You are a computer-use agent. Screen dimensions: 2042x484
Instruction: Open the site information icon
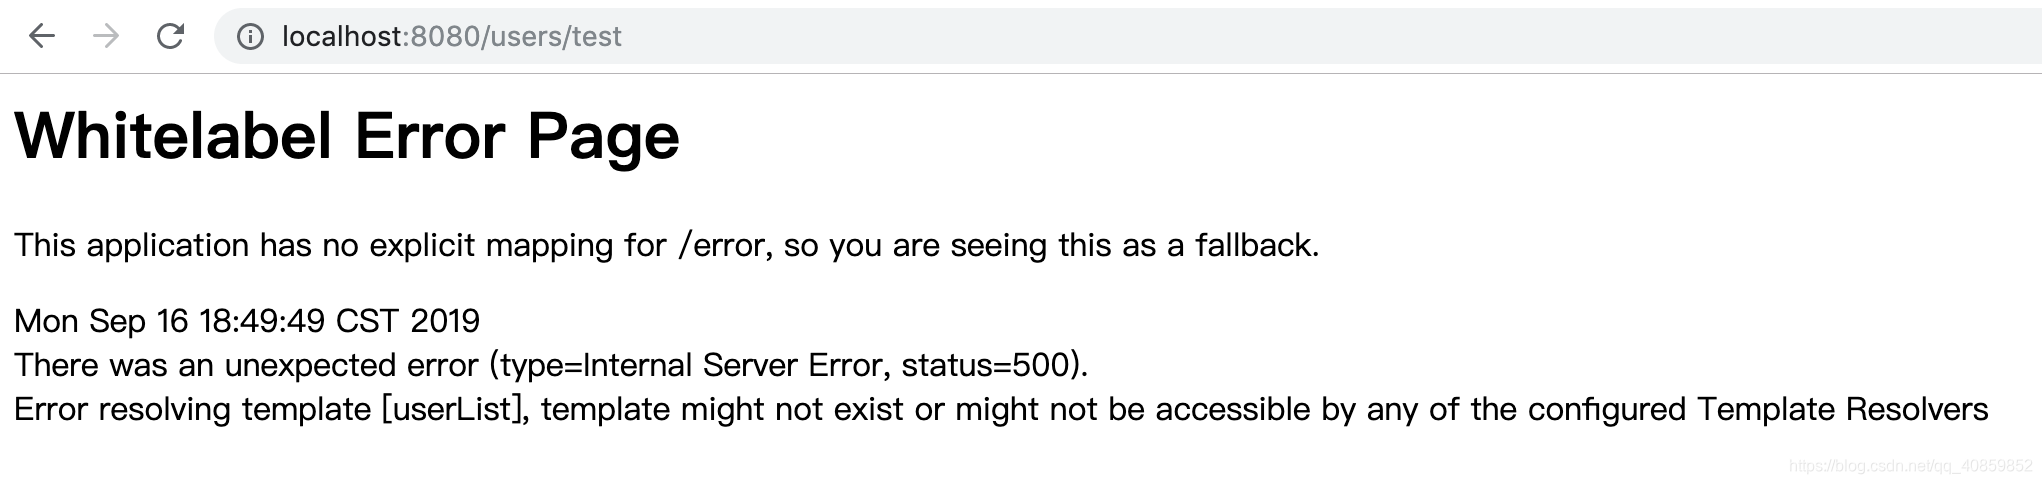pos(250,37)
